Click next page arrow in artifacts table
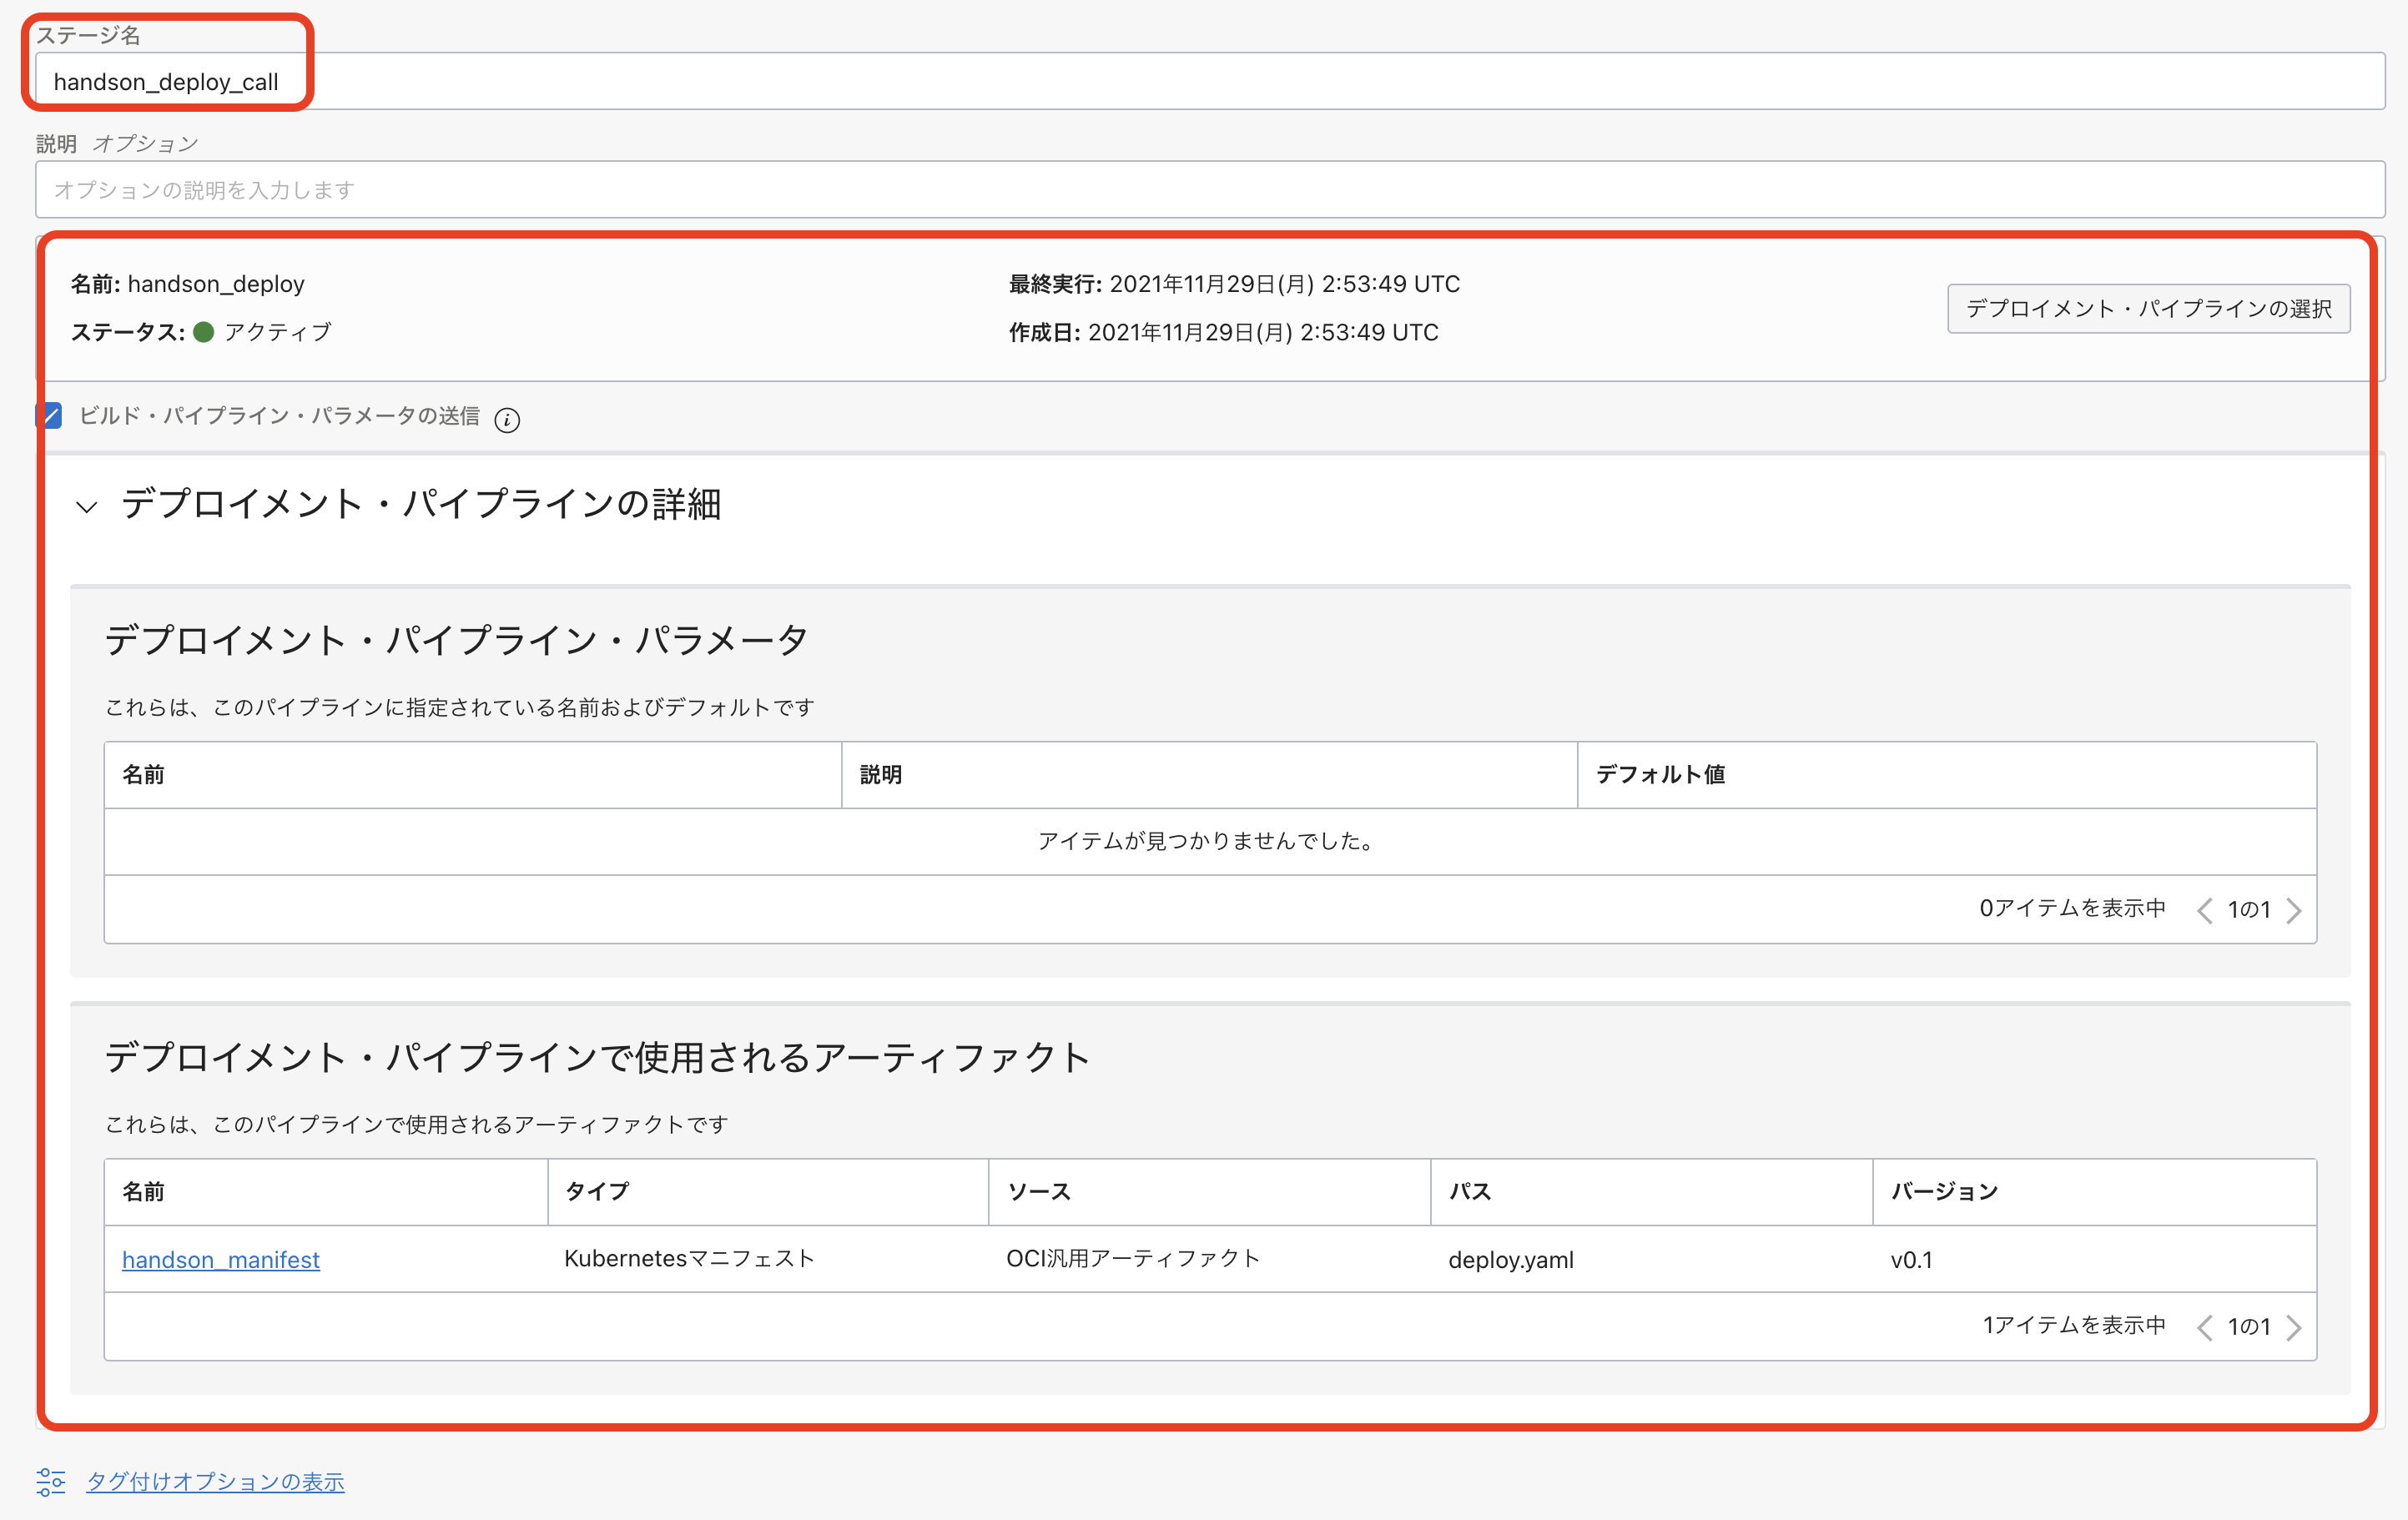The width and height of the screenshot is (2408, 1520). point(2295,1327)
